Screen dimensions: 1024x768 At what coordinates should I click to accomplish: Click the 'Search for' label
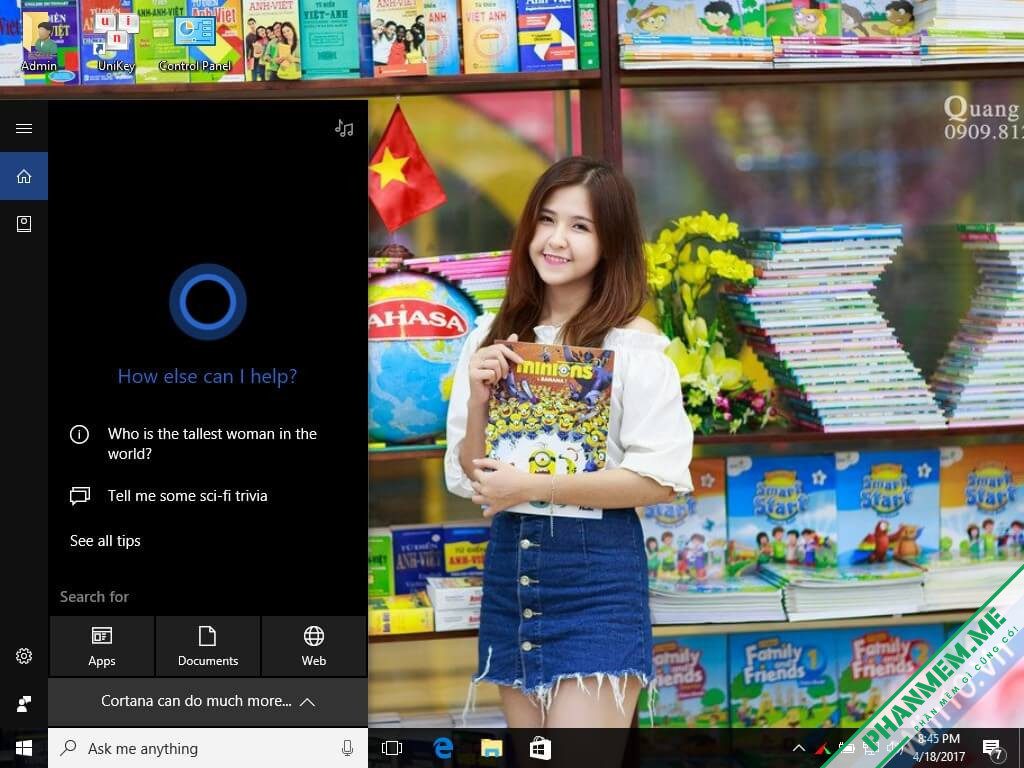[x=95, y=596]
